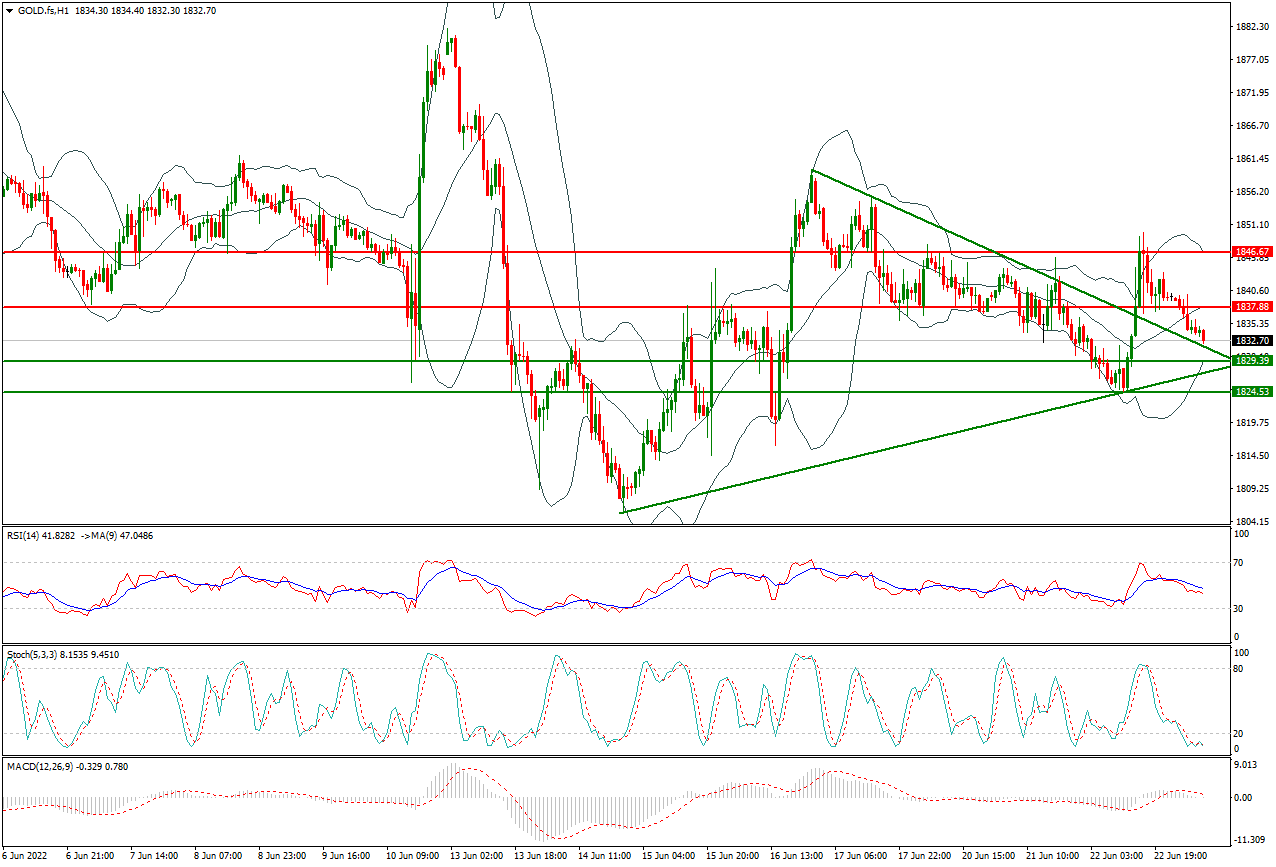This screenshot has width=1276, height=867.
Task: Click the 1814.50 value on price axis
Action: (1252, 456)
